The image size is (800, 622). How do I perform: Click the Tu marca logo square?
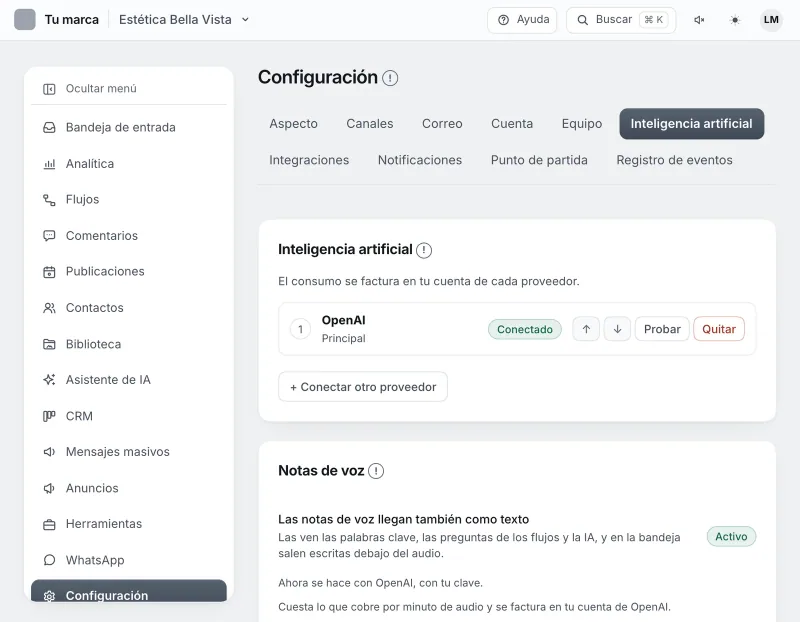24,20
